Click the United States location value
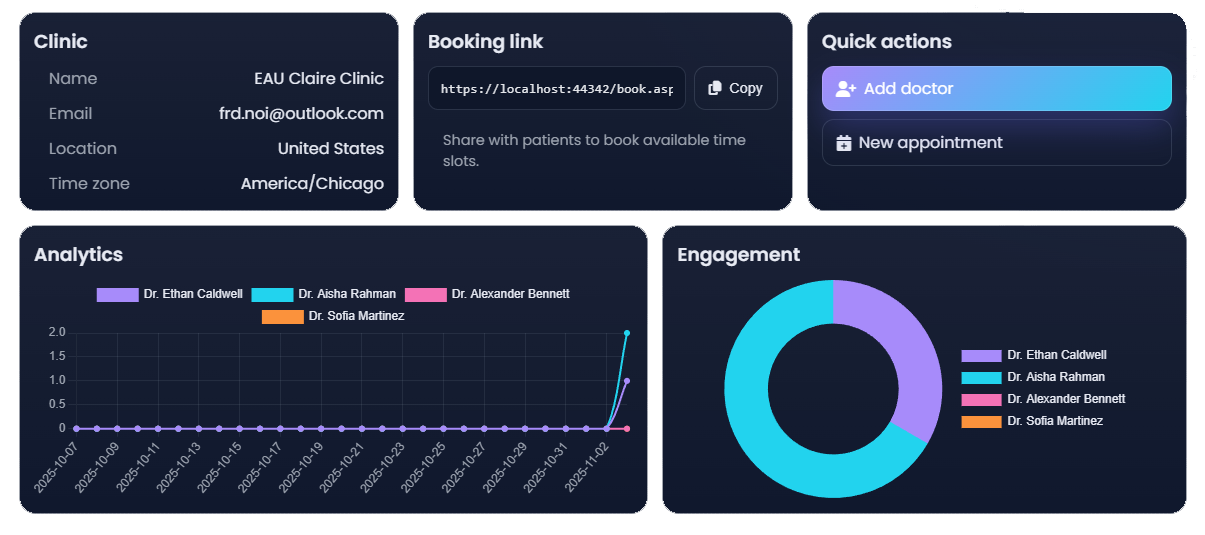 331,148
